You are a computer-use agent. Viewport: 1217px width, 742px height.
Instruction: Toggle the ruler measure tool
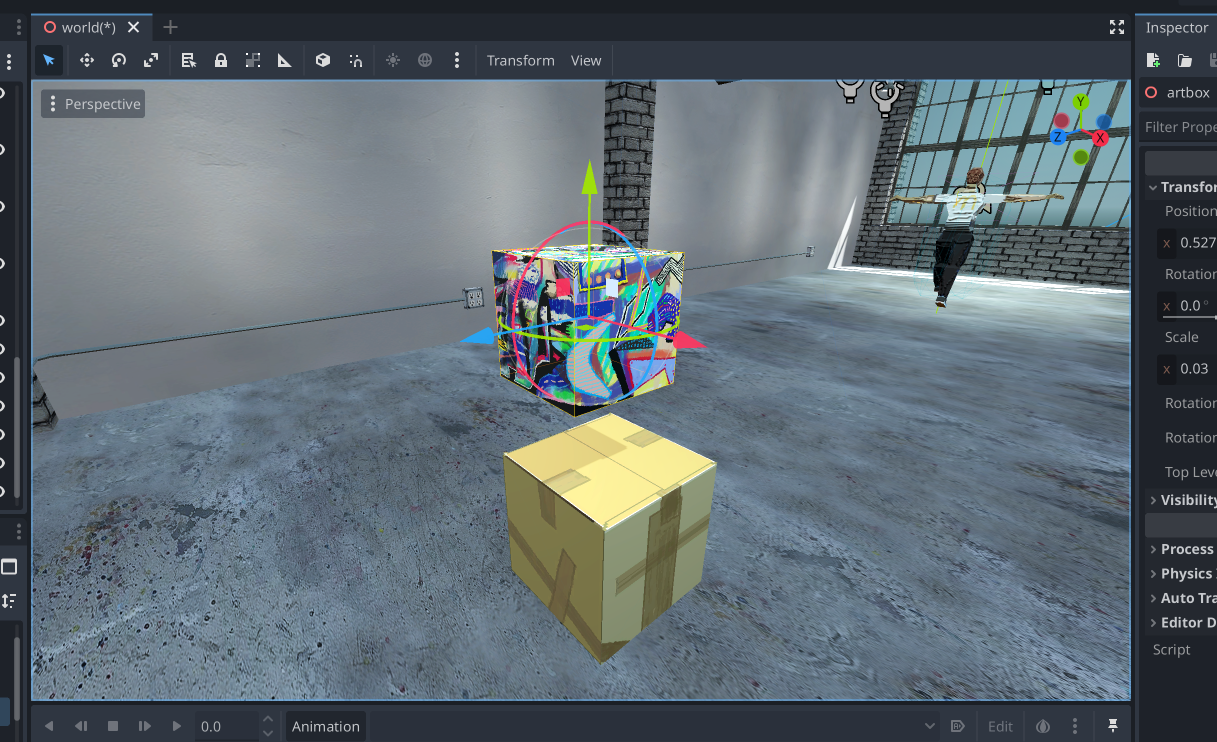tap(285, 60)
